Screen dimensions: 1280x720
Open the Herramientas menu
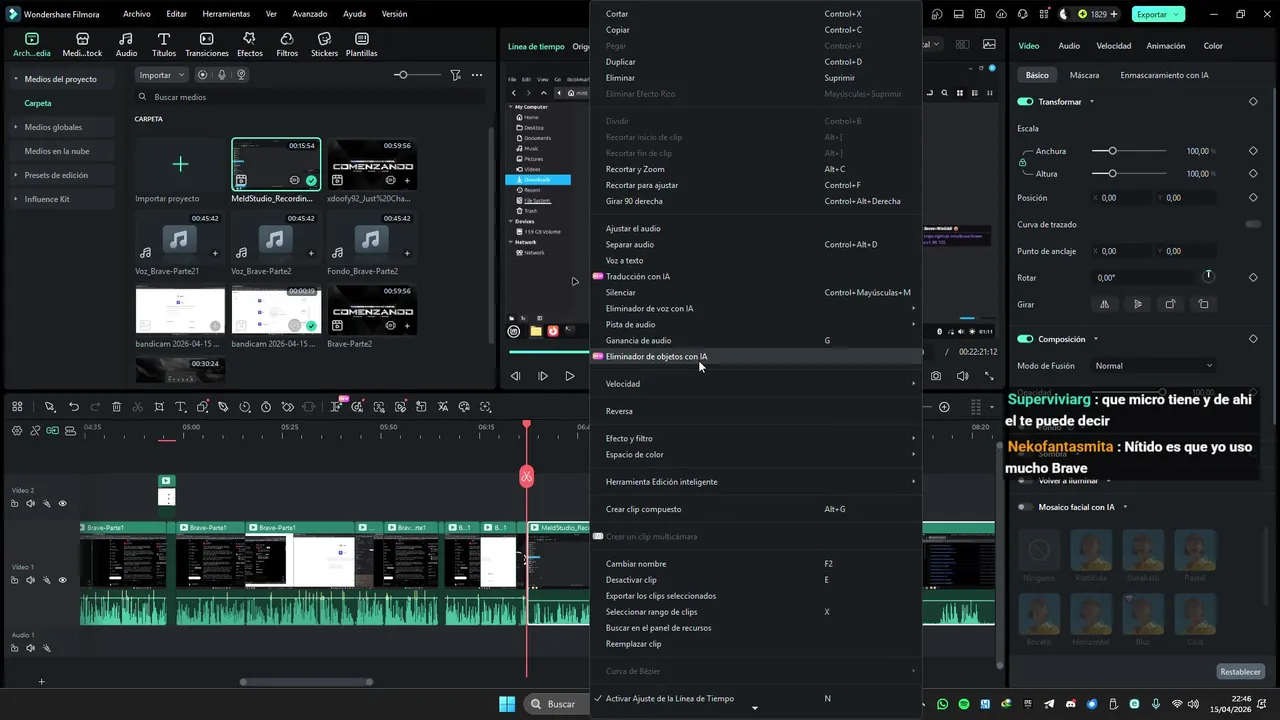pyautogui.click(x=226, y=14)
